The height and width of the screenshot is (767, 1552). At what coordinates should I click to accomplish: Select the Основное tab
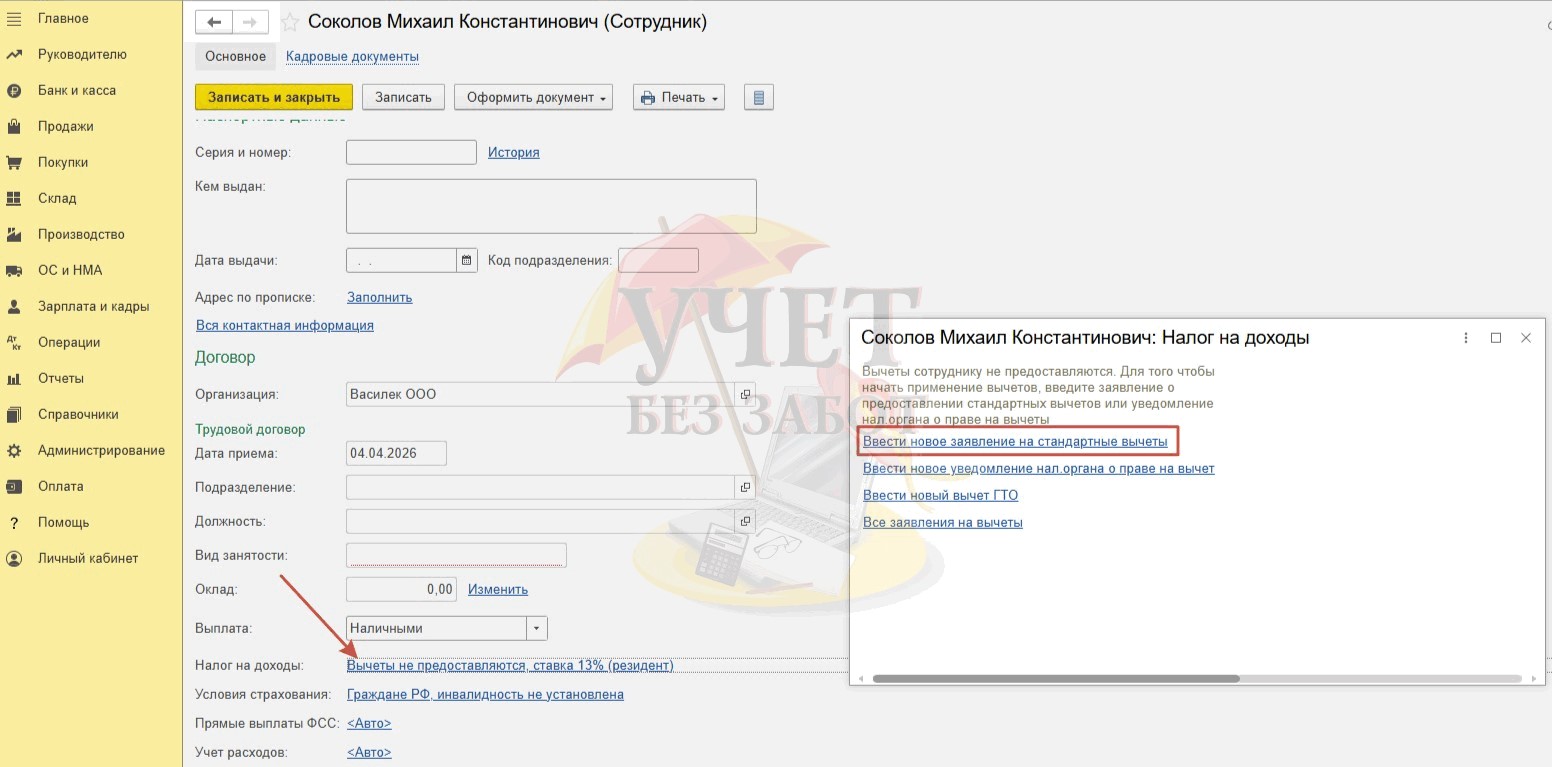[235, 56]
